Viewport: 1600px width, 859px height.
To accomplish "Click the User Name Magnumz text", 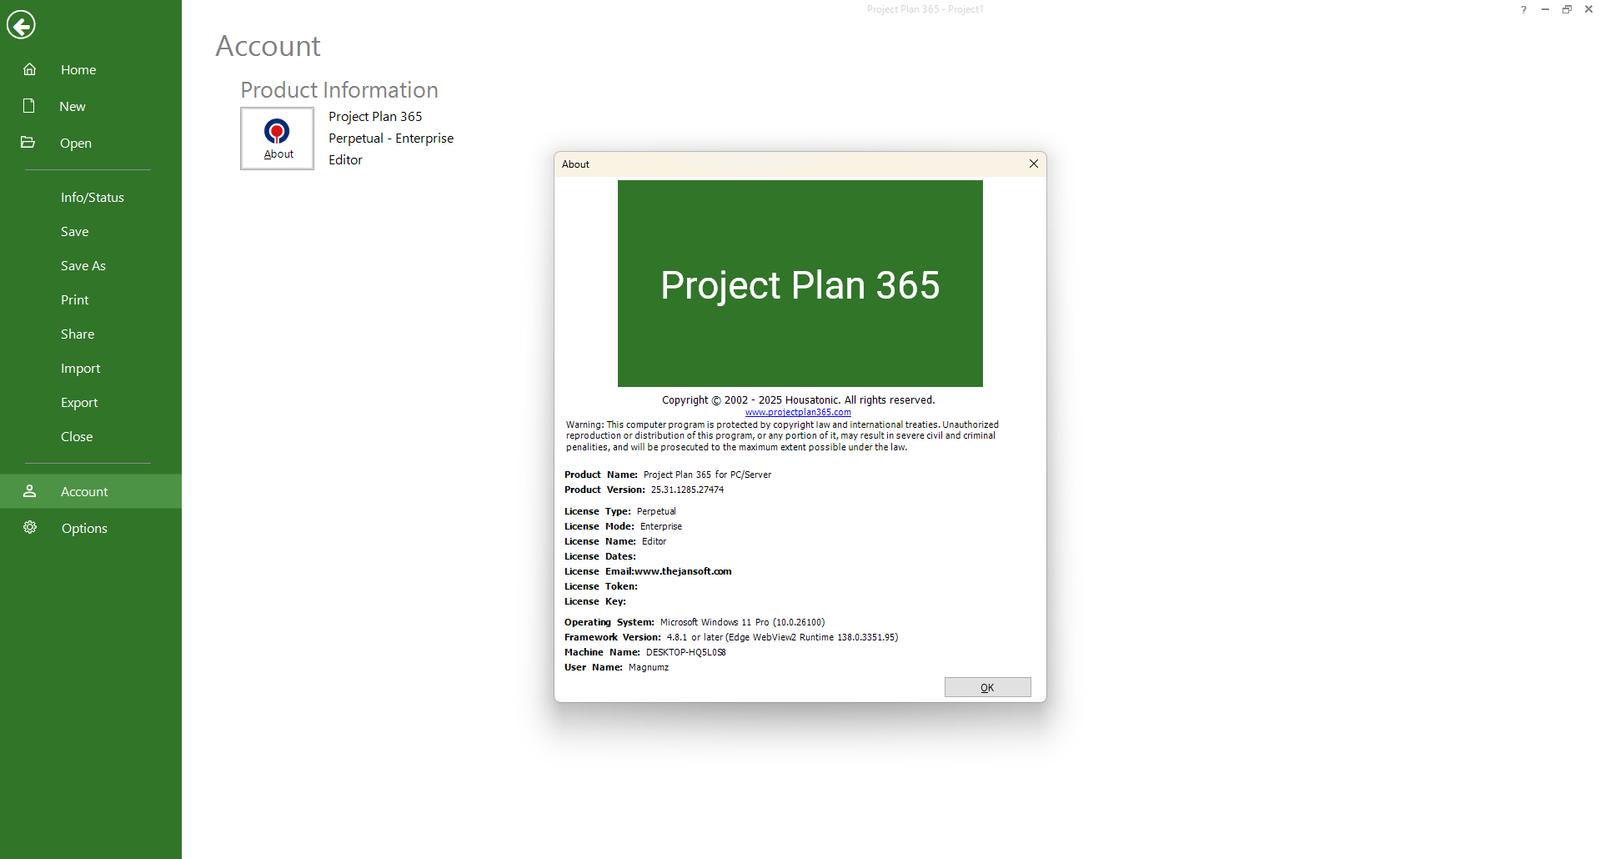I will [x=616, y=667].
